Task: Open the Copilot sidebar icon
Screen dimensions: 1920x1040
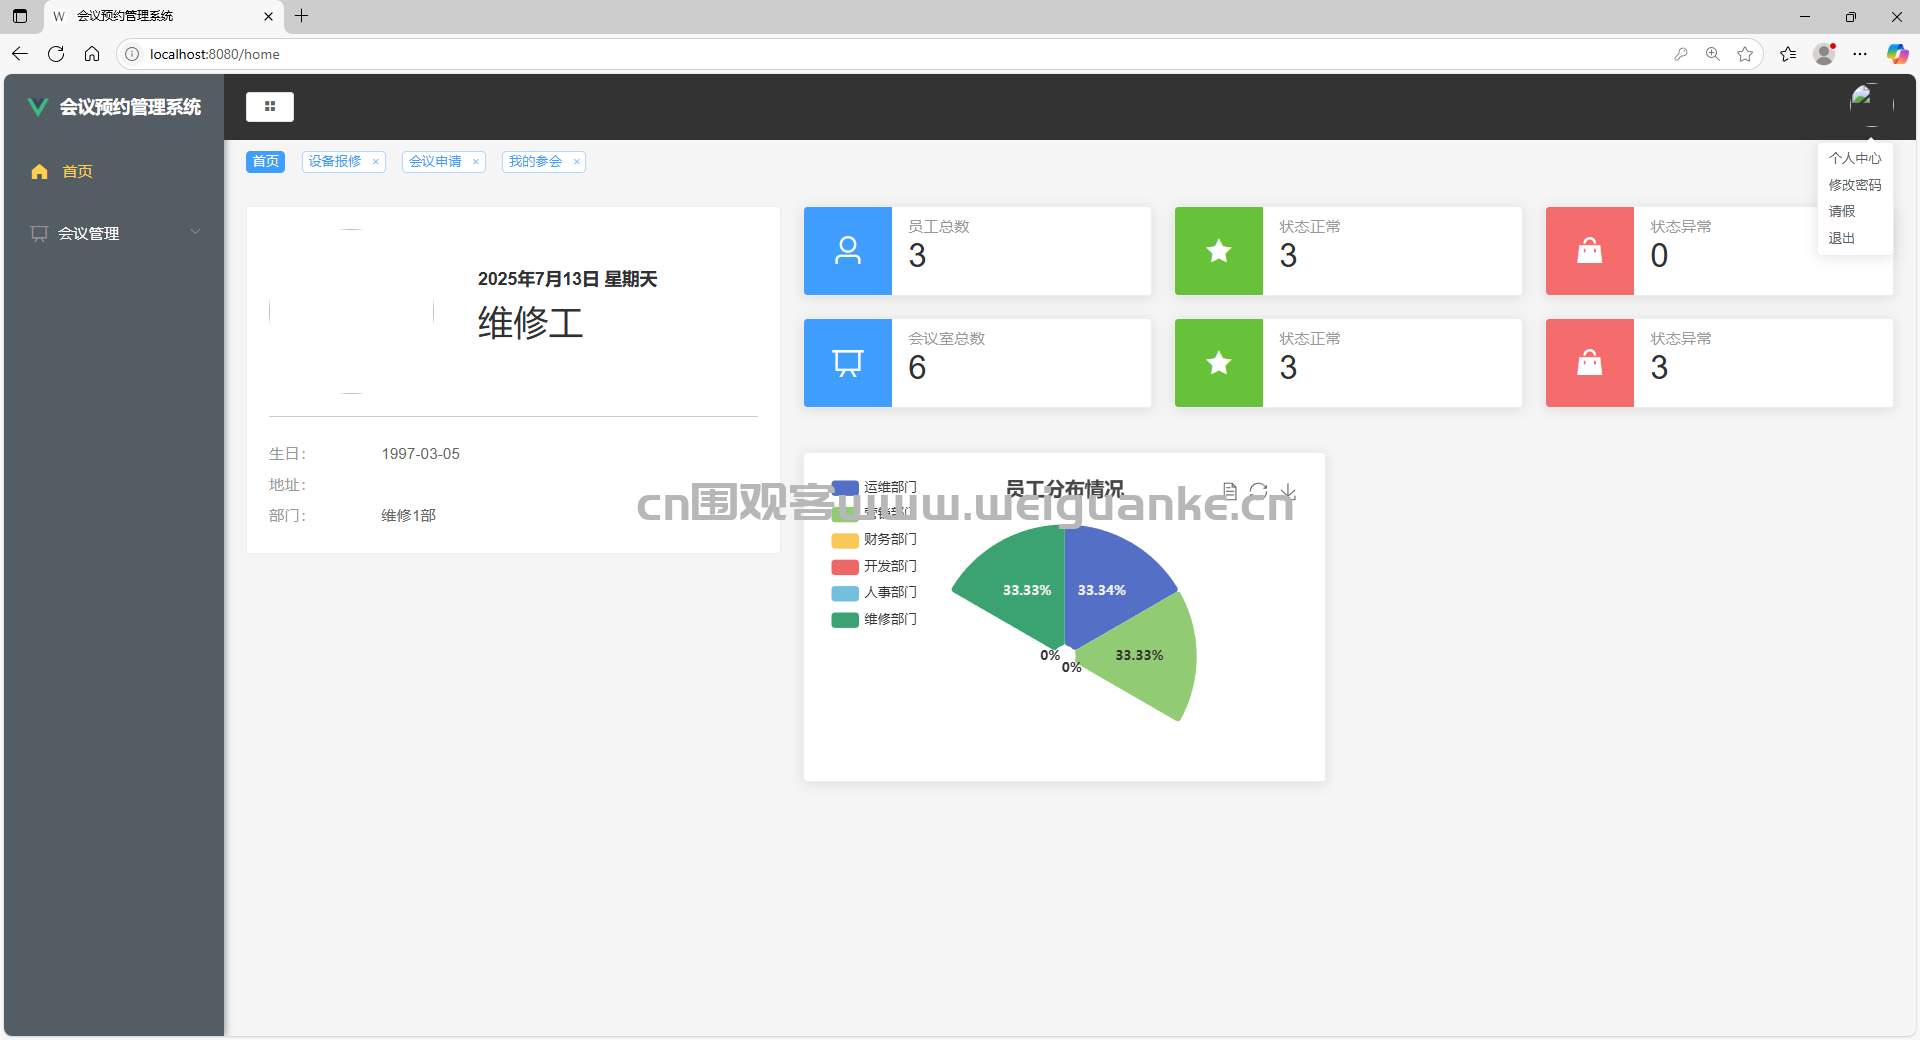Action: pos(1897,54)
